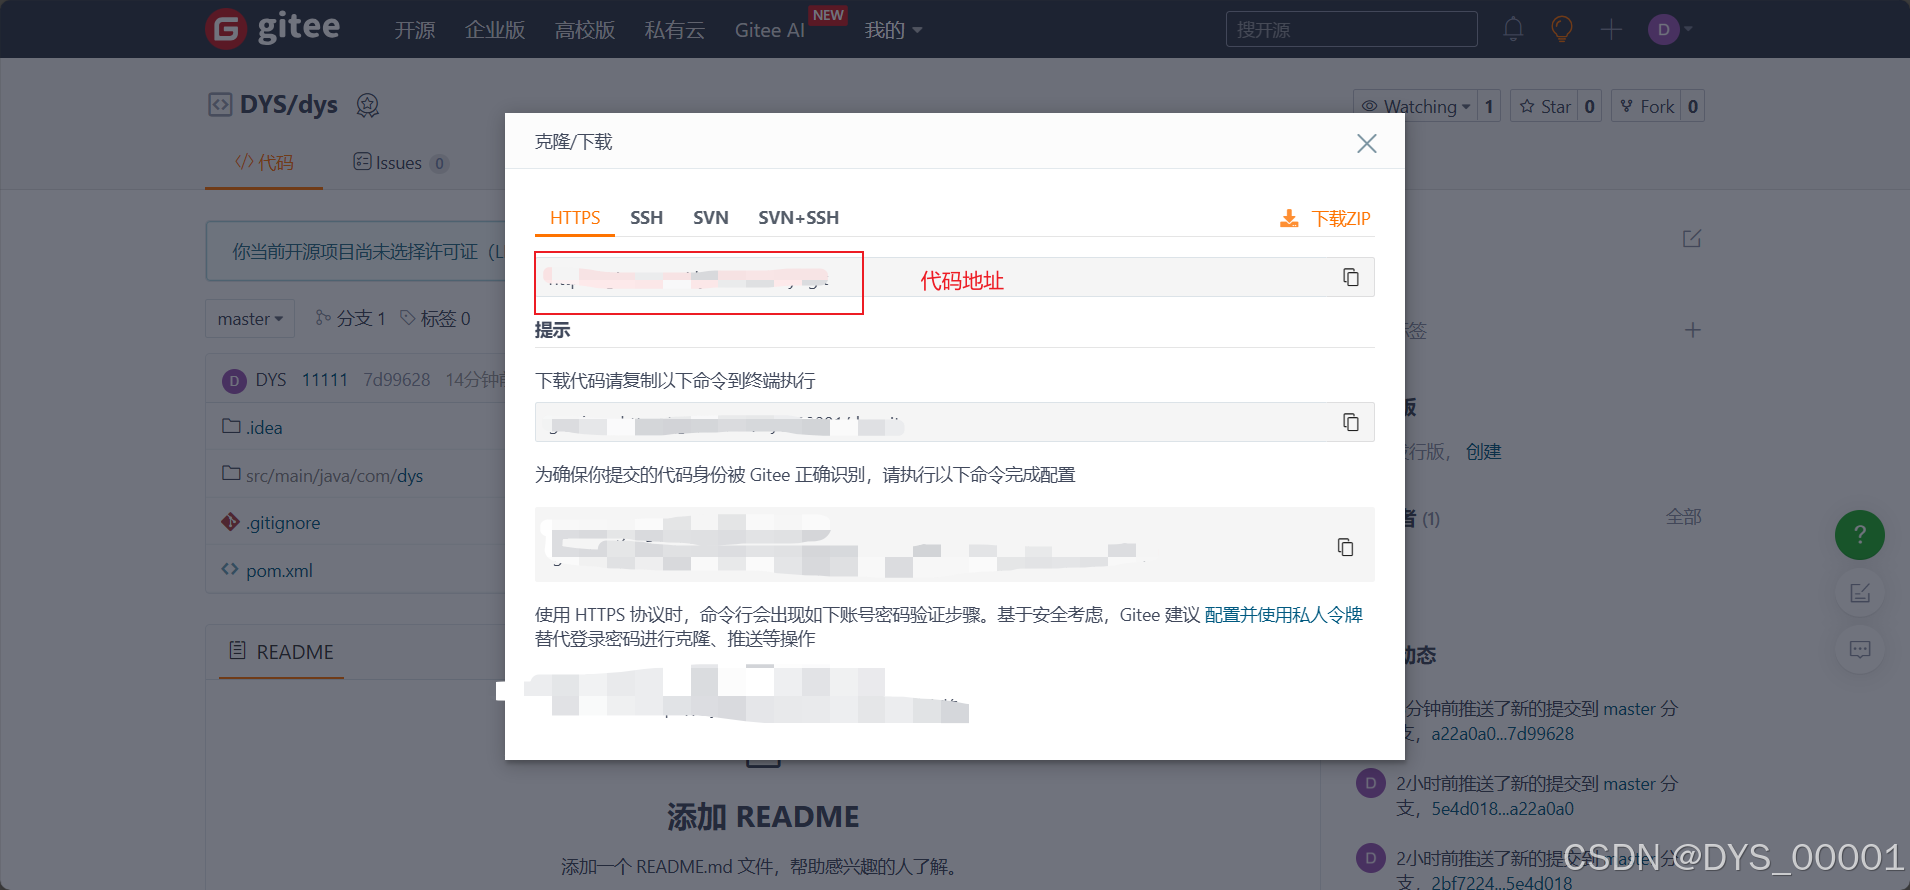The width and height of the screenshot is (1910, 890).
Task: Select the 代码 tab
Action: 264,162
